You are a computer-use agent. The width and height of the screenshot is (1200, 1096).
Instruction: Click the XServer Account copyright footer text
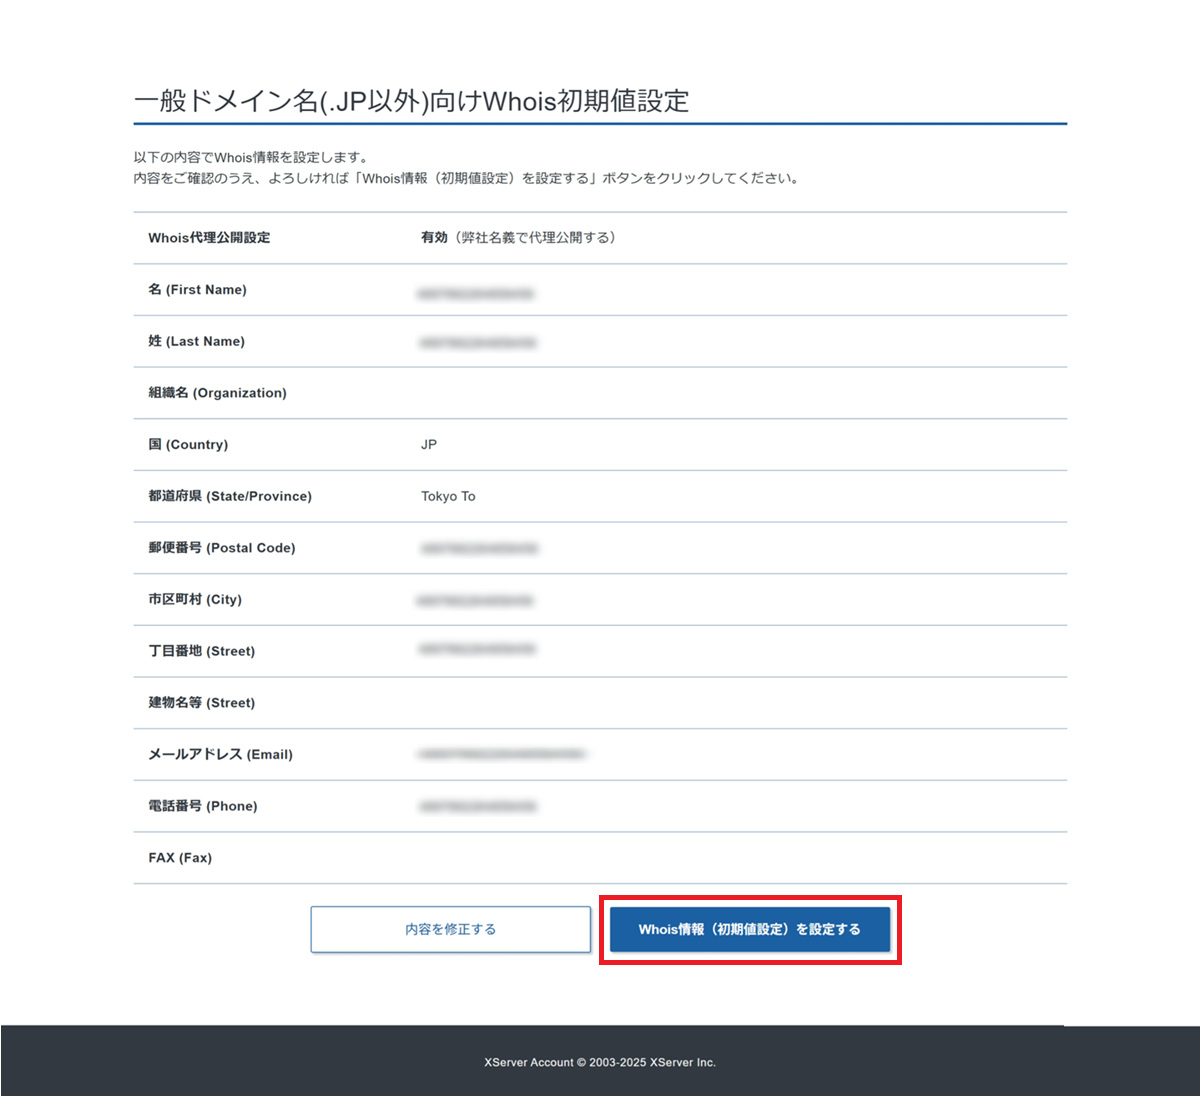pyautogui.click(x=600, y=1062)
